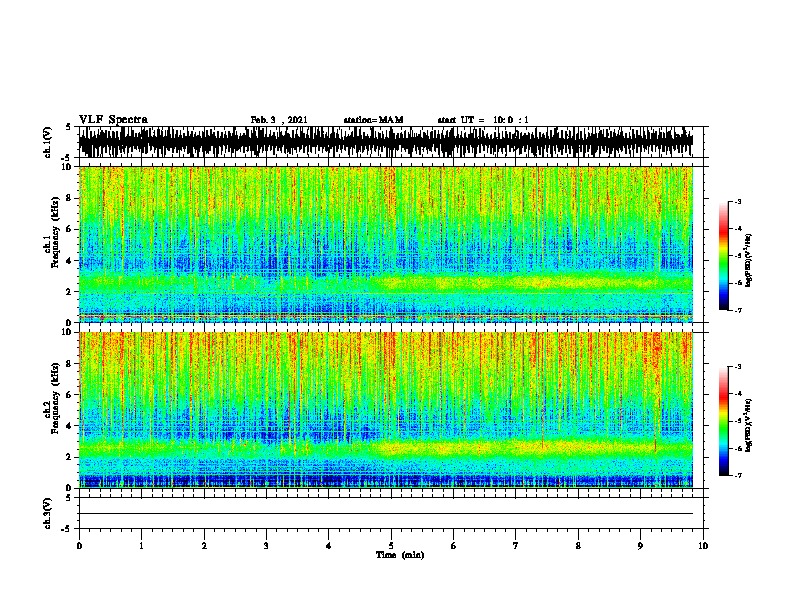792x612 pixels.
Task: Click the time axis tick '3'
Action: (266, 546)
